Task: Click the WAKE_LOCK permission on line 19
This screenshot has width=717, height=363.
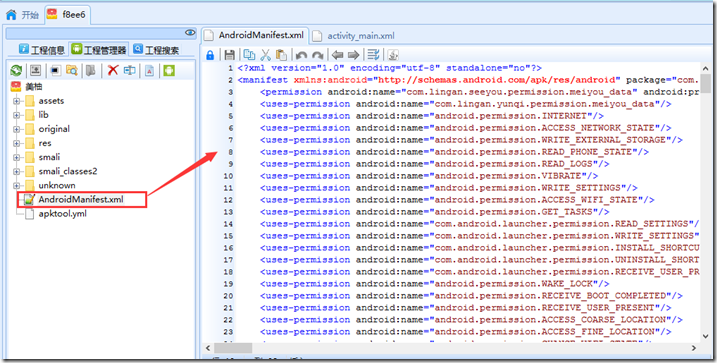Action: tap(434, 284)
